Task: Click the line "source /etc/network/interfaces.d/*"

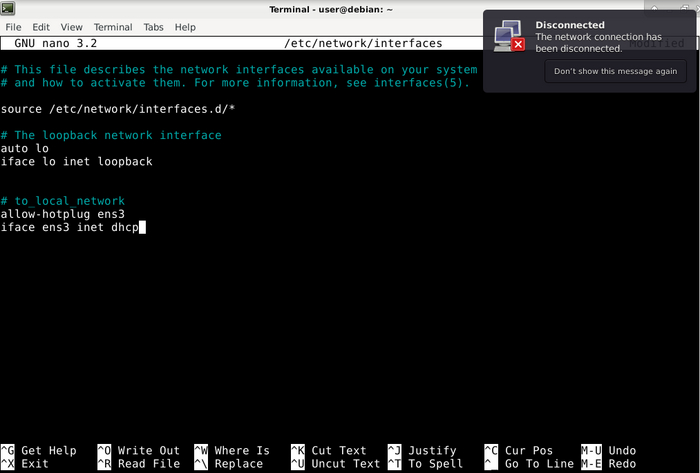Action: point(118,109)
